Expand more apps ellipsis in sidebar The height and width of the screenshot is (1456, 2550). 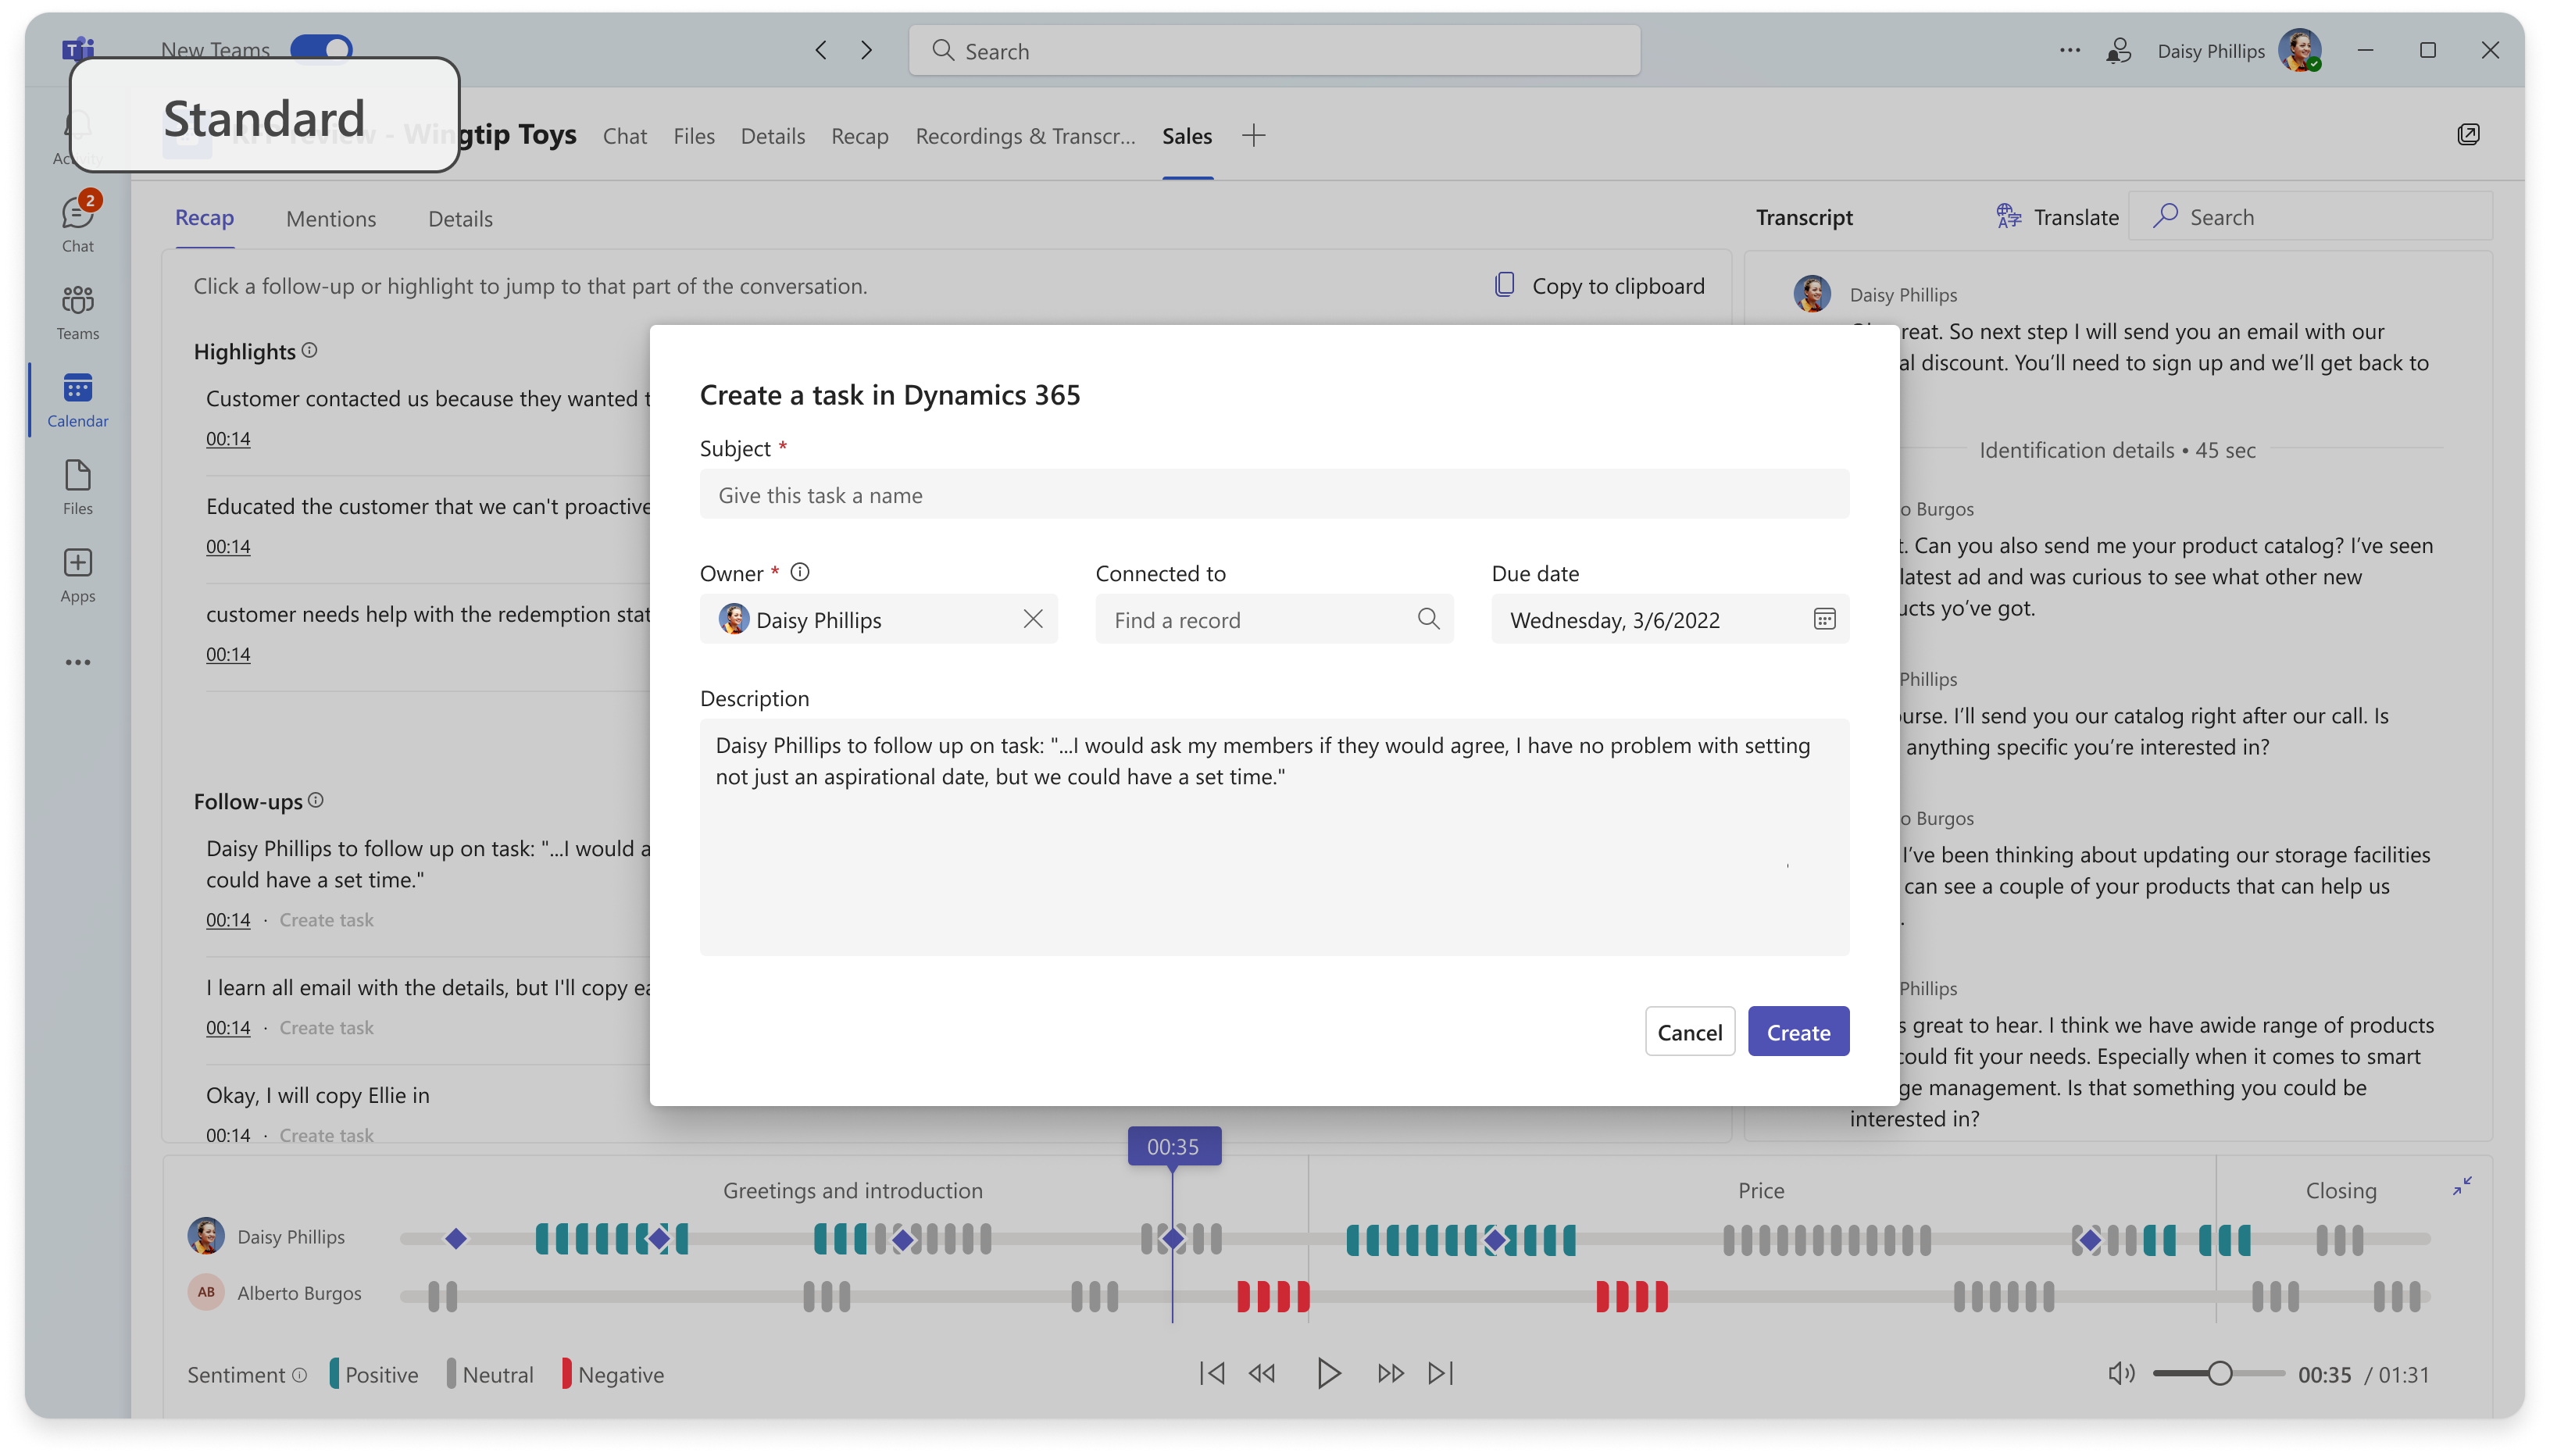coord(77,662)
